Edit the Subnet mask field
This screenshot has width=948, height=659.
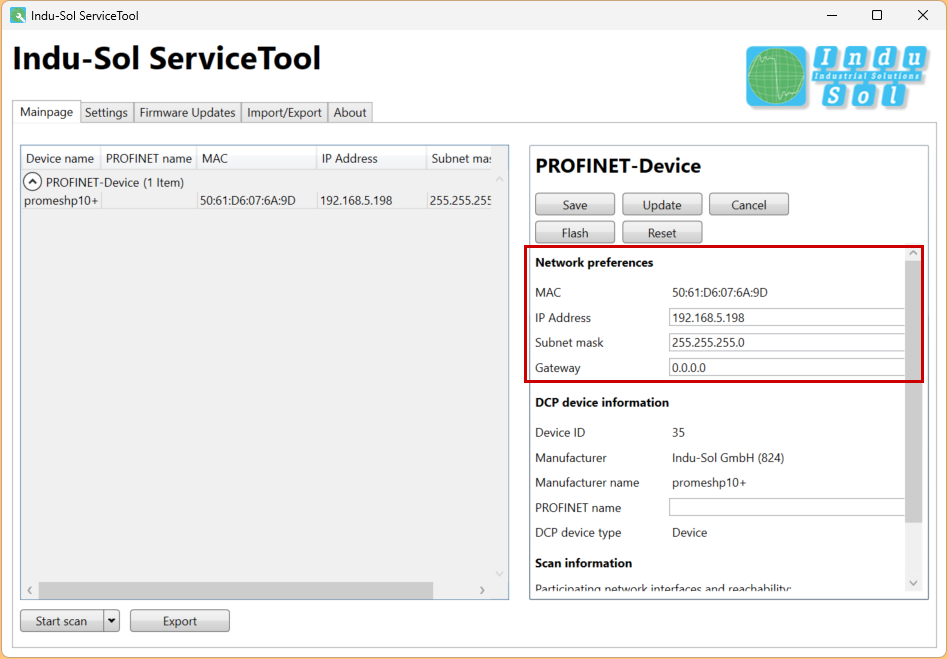[x=787, y=342]
